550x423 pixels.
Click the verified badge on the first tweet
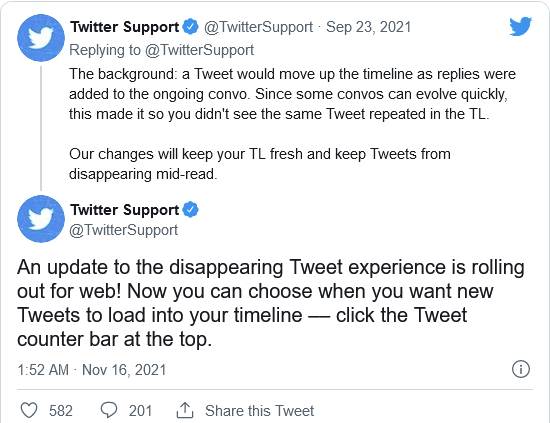(191, 27)
